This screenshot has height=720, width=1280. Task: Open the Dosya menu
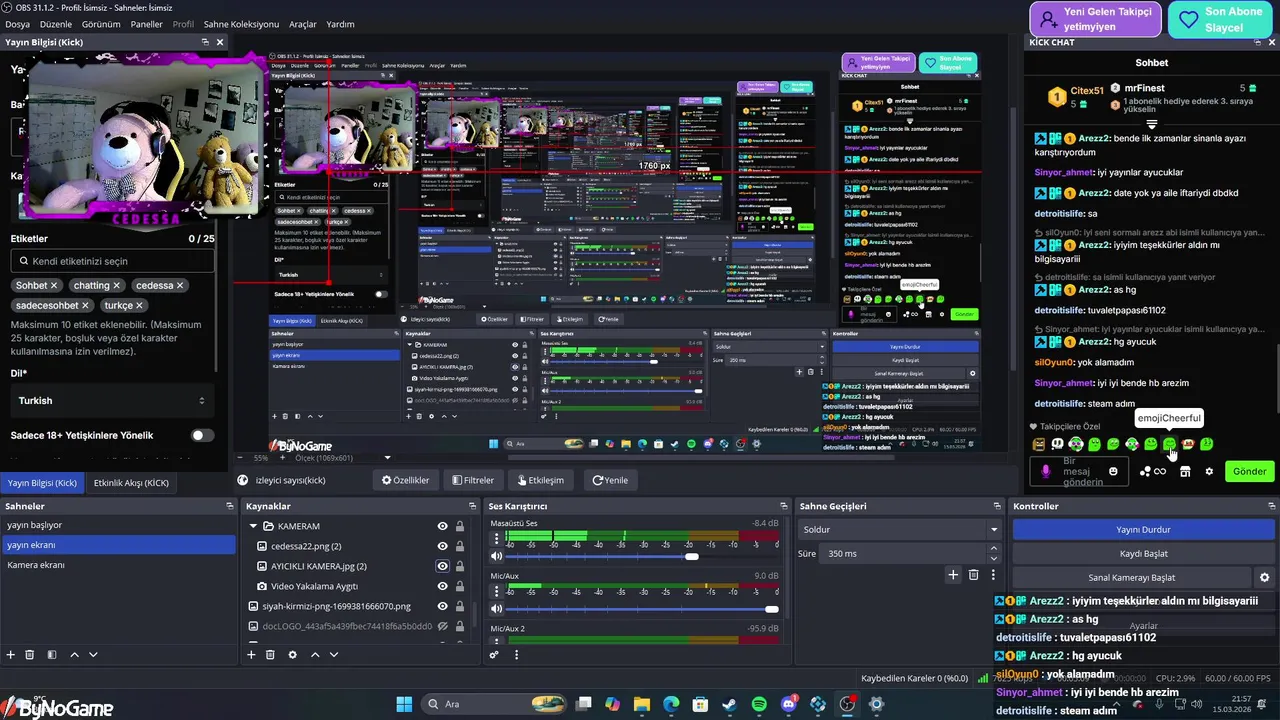coord(18,24)
